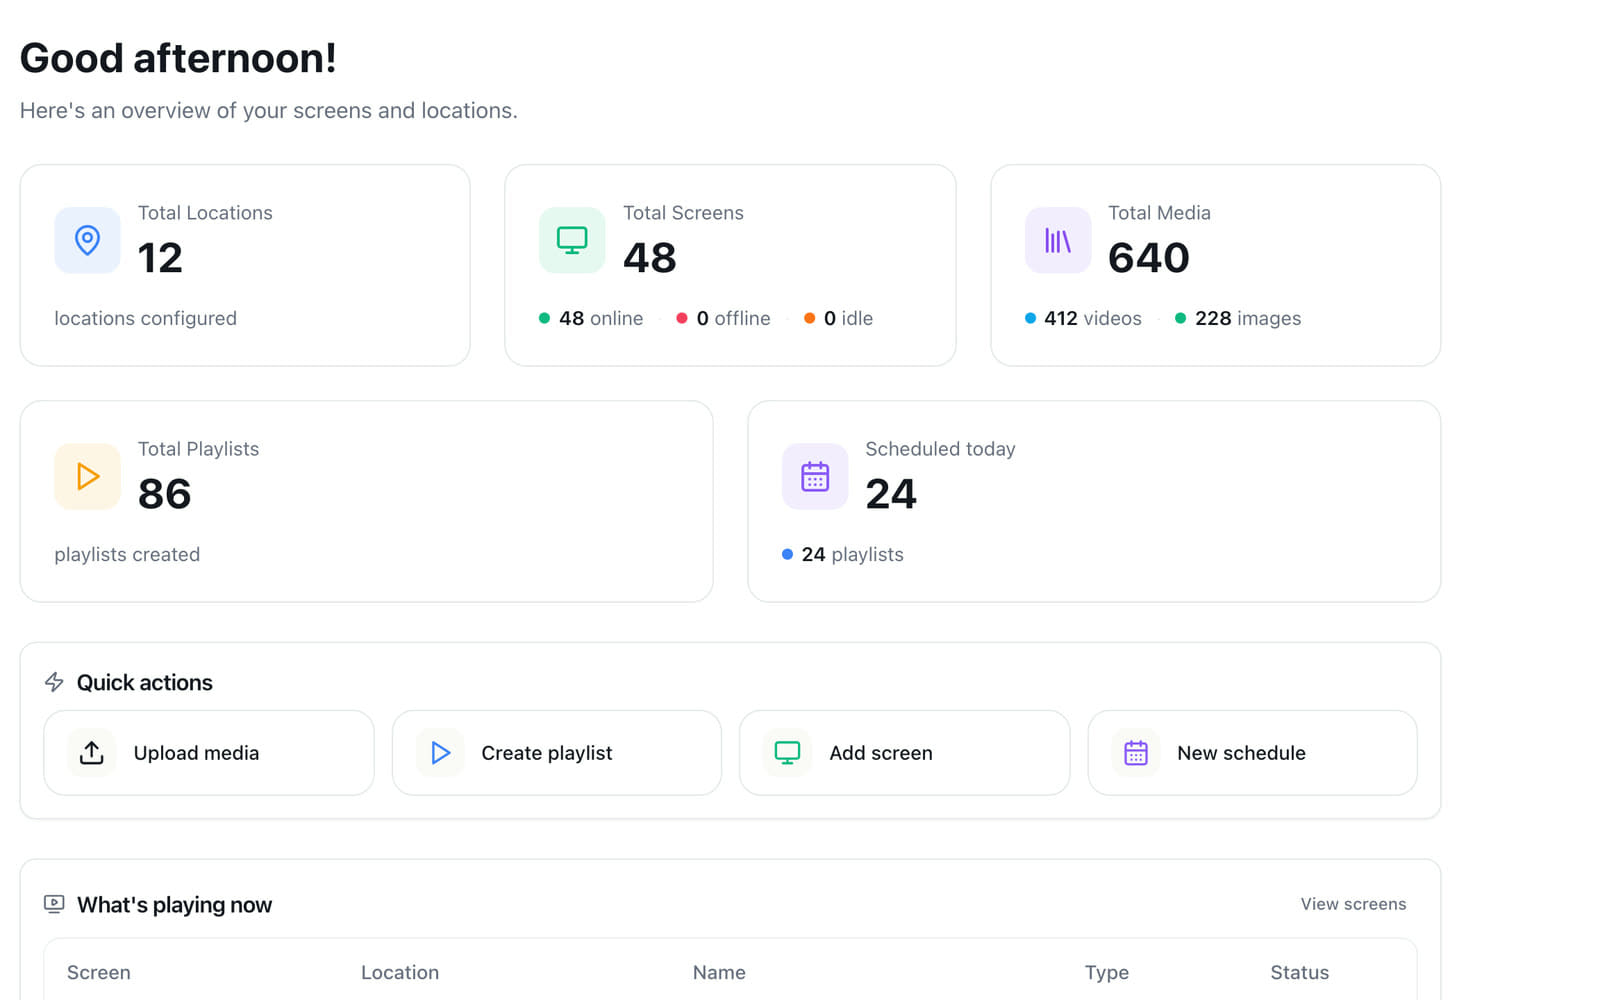Viewport: 1600px width, 1000px height.
Task: Click the 'What's playing now' section title
Action: point(174,905)
